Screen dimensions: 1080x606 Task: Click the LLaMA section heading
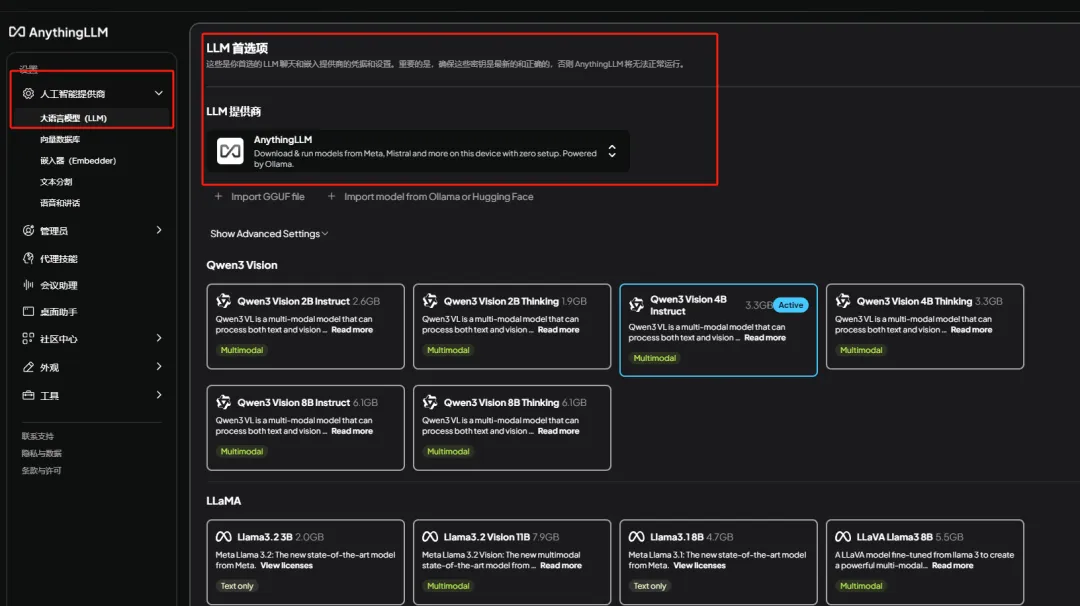click(224, 501)
